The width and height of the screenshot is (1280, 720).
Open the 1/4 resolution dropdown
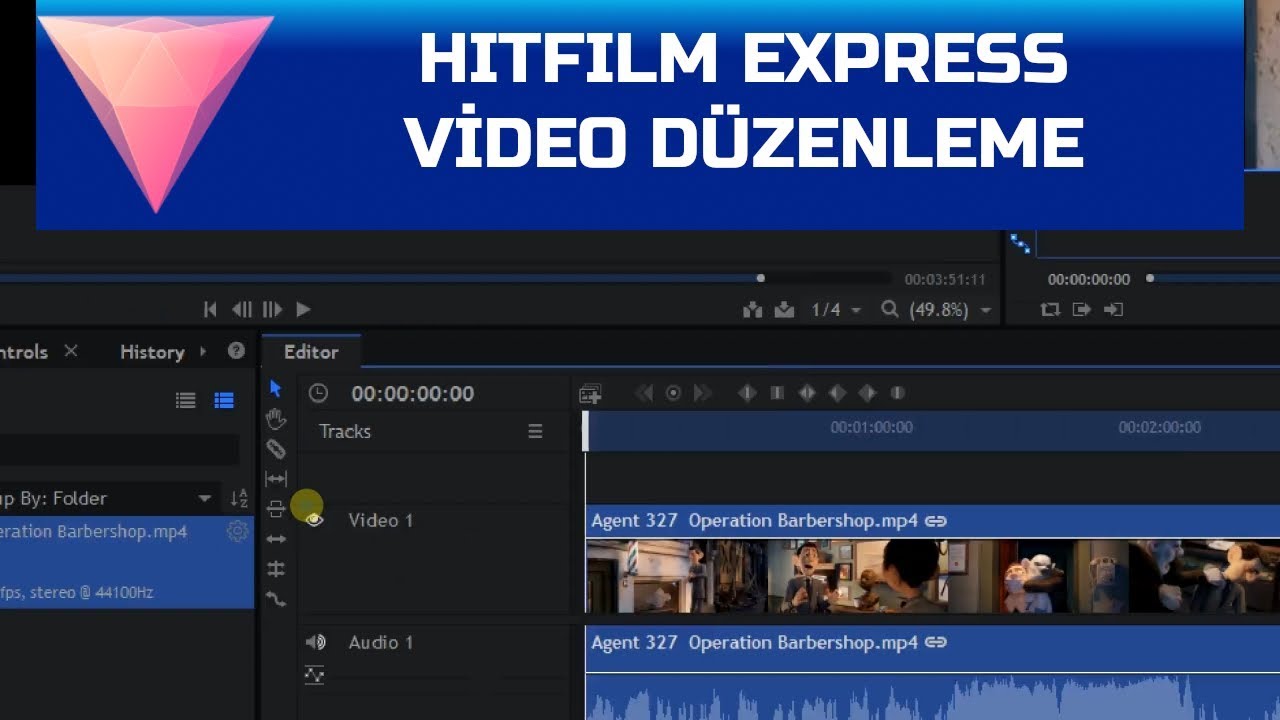[836, 310]
